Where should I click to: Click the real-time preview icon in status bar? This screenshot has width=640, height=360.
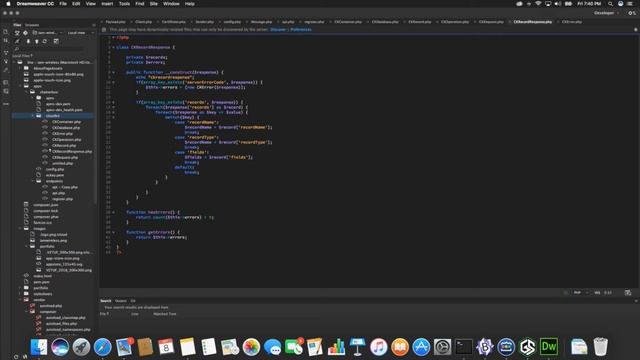point(628,293)
